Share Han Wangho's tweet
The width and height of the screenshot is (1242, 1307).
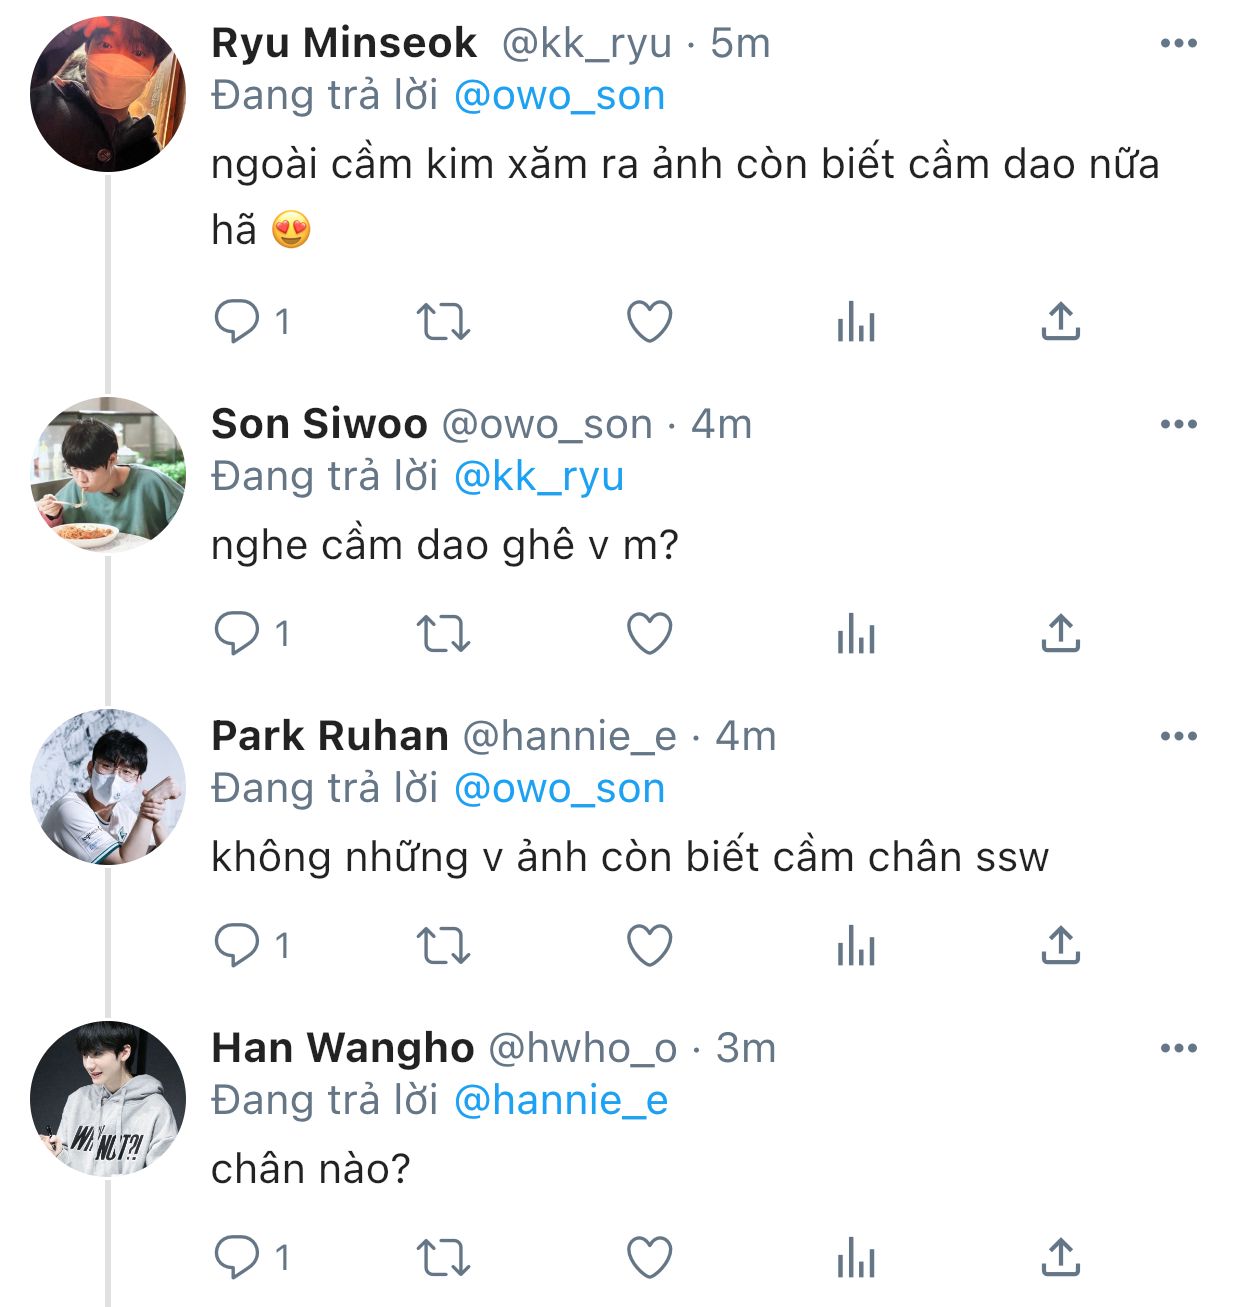(x=1060, y=1258)
